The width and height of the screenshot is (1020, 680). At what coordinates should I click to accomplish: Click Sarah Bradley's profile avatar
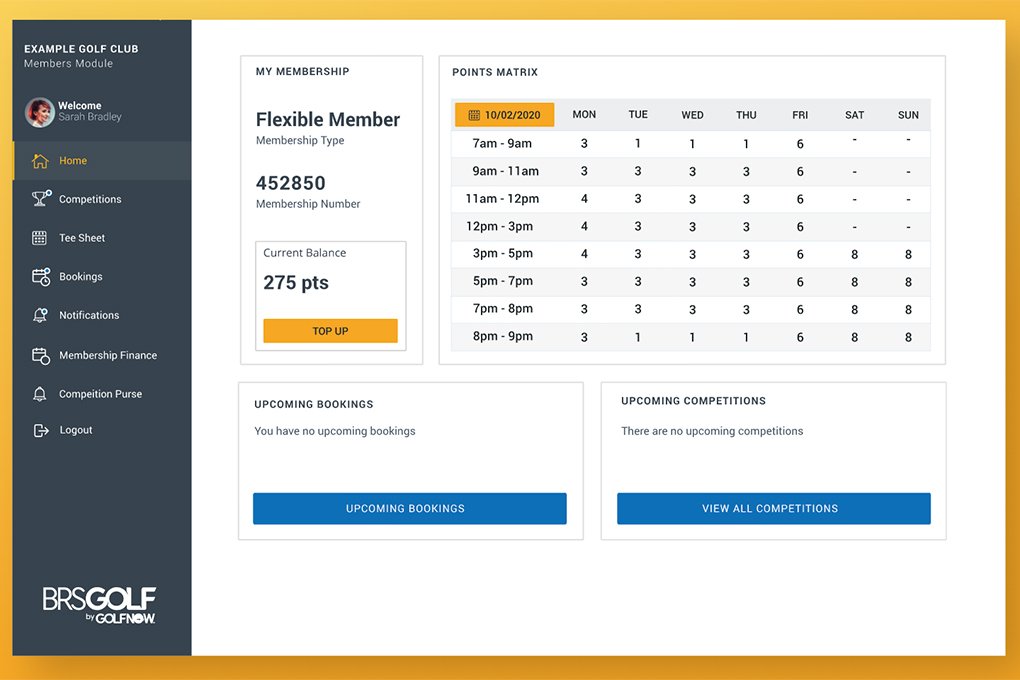pos(39,112)
